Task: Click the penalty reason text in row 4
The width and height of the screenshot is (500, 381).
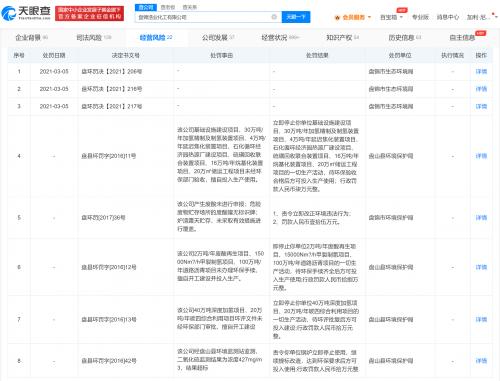Action: tap(221, 154)
